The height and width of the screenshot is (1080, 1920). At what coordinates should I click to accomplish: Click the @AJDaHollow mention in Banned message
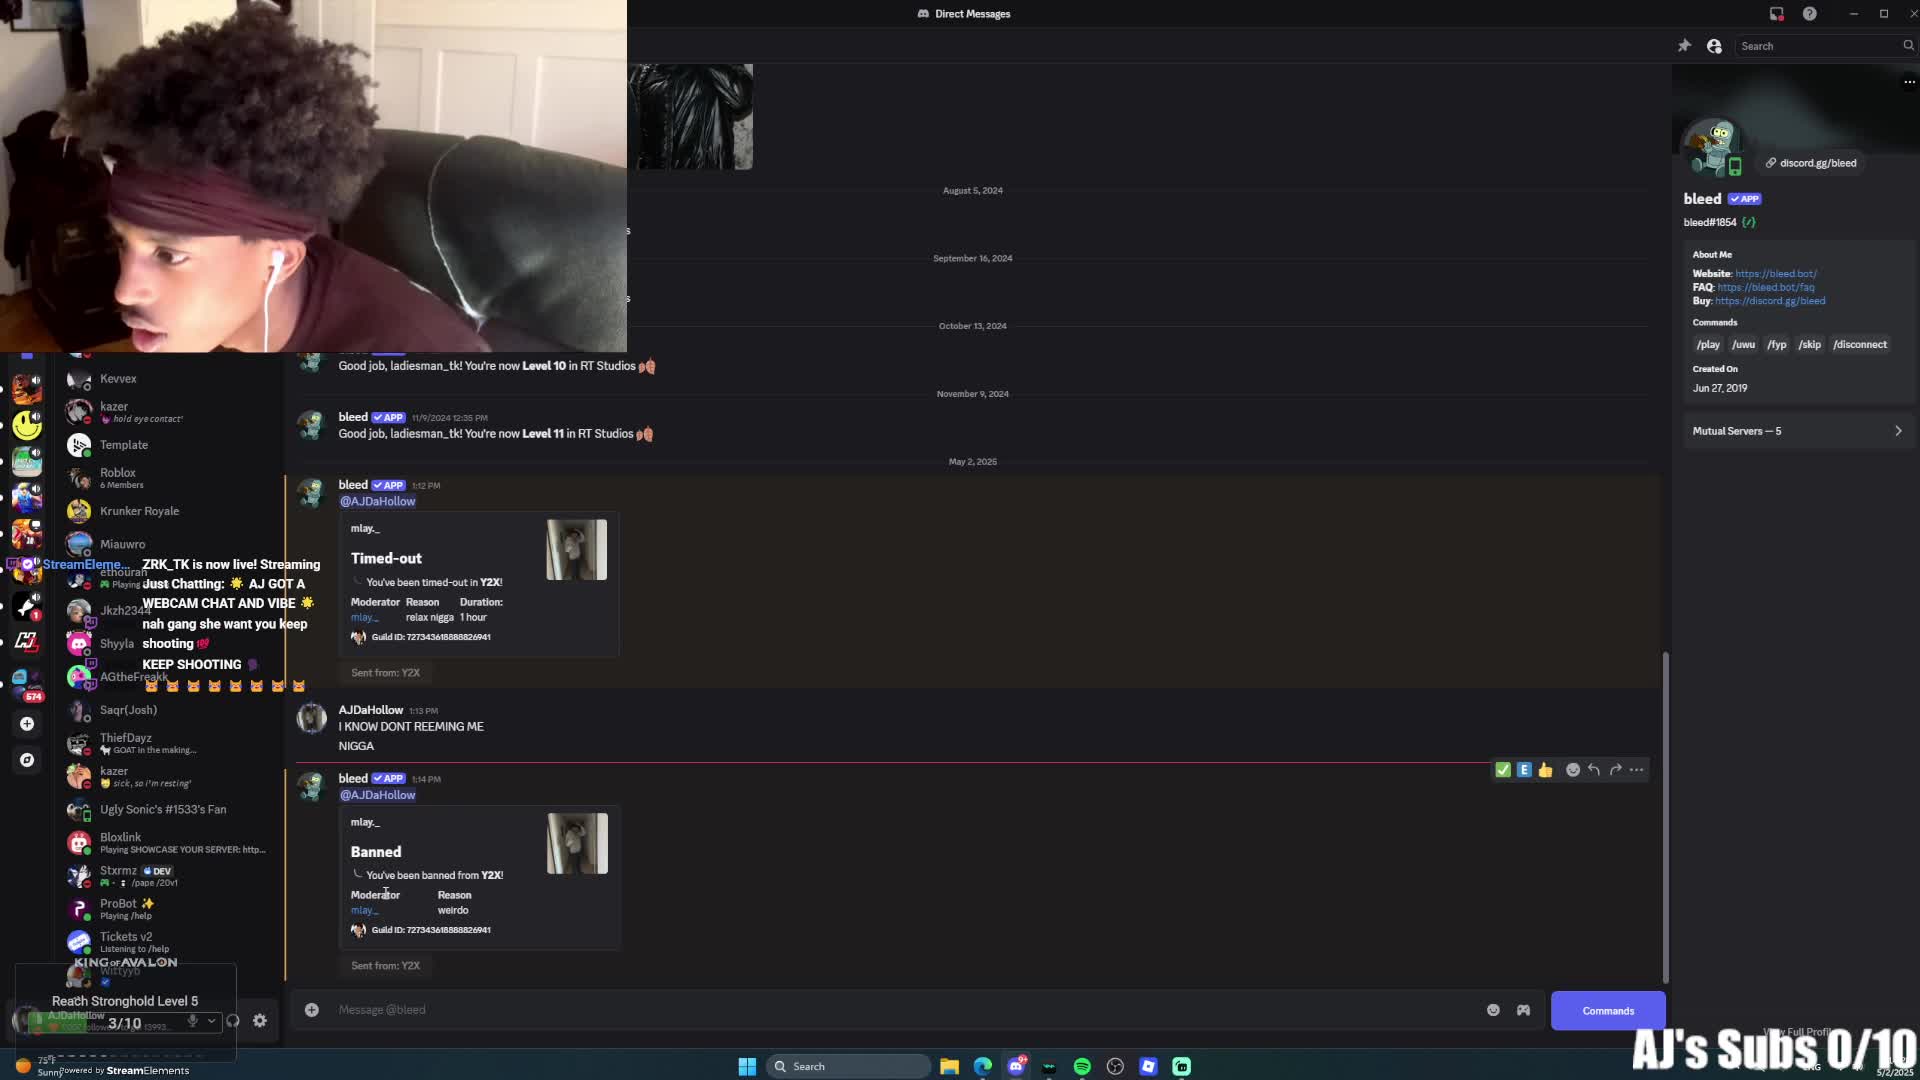377,795
